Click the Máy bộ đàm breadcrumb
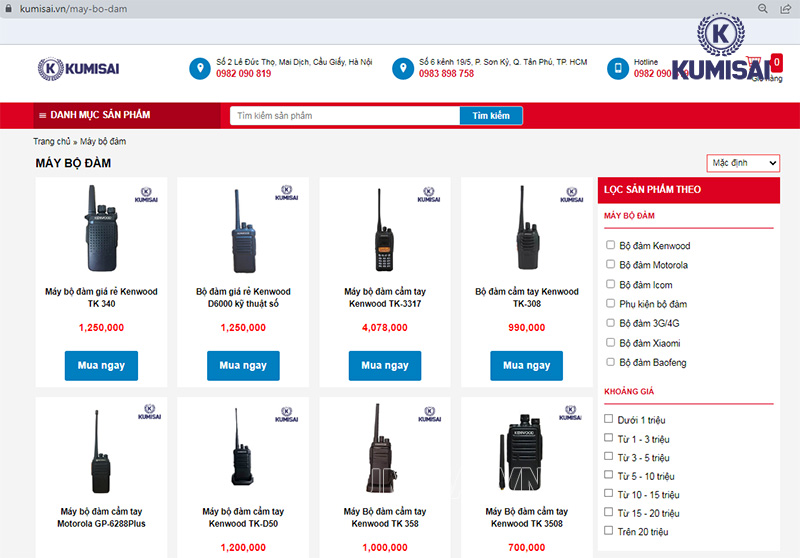 [x=103, y=141]
